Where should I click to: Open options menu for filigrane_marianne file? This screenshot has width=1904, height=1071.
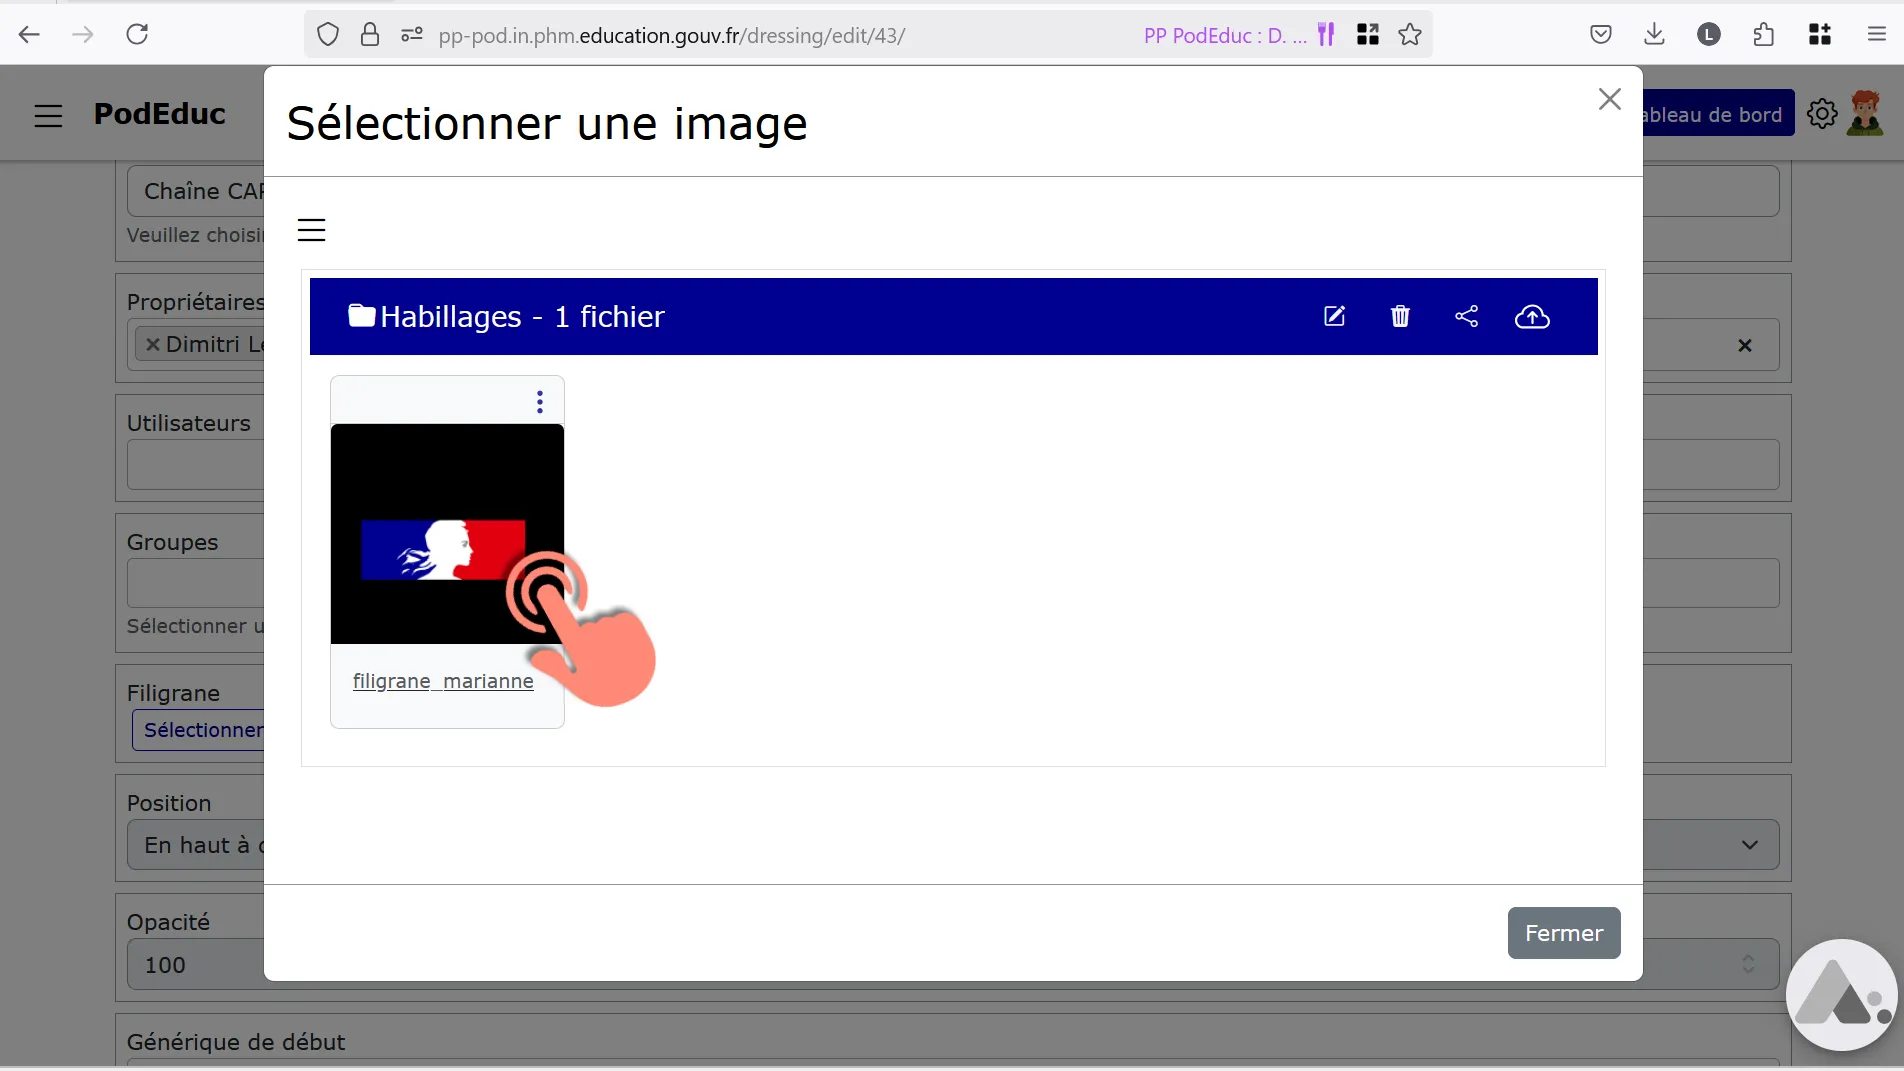[540, 401]
